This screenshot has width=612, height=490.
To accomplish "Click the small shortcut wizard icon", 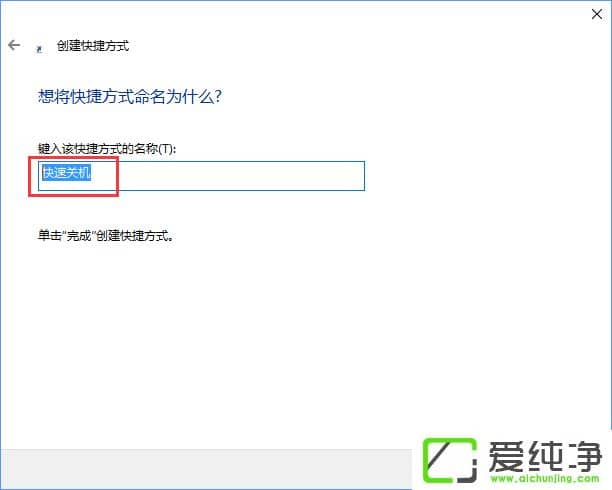I will (x=39, y=49).
